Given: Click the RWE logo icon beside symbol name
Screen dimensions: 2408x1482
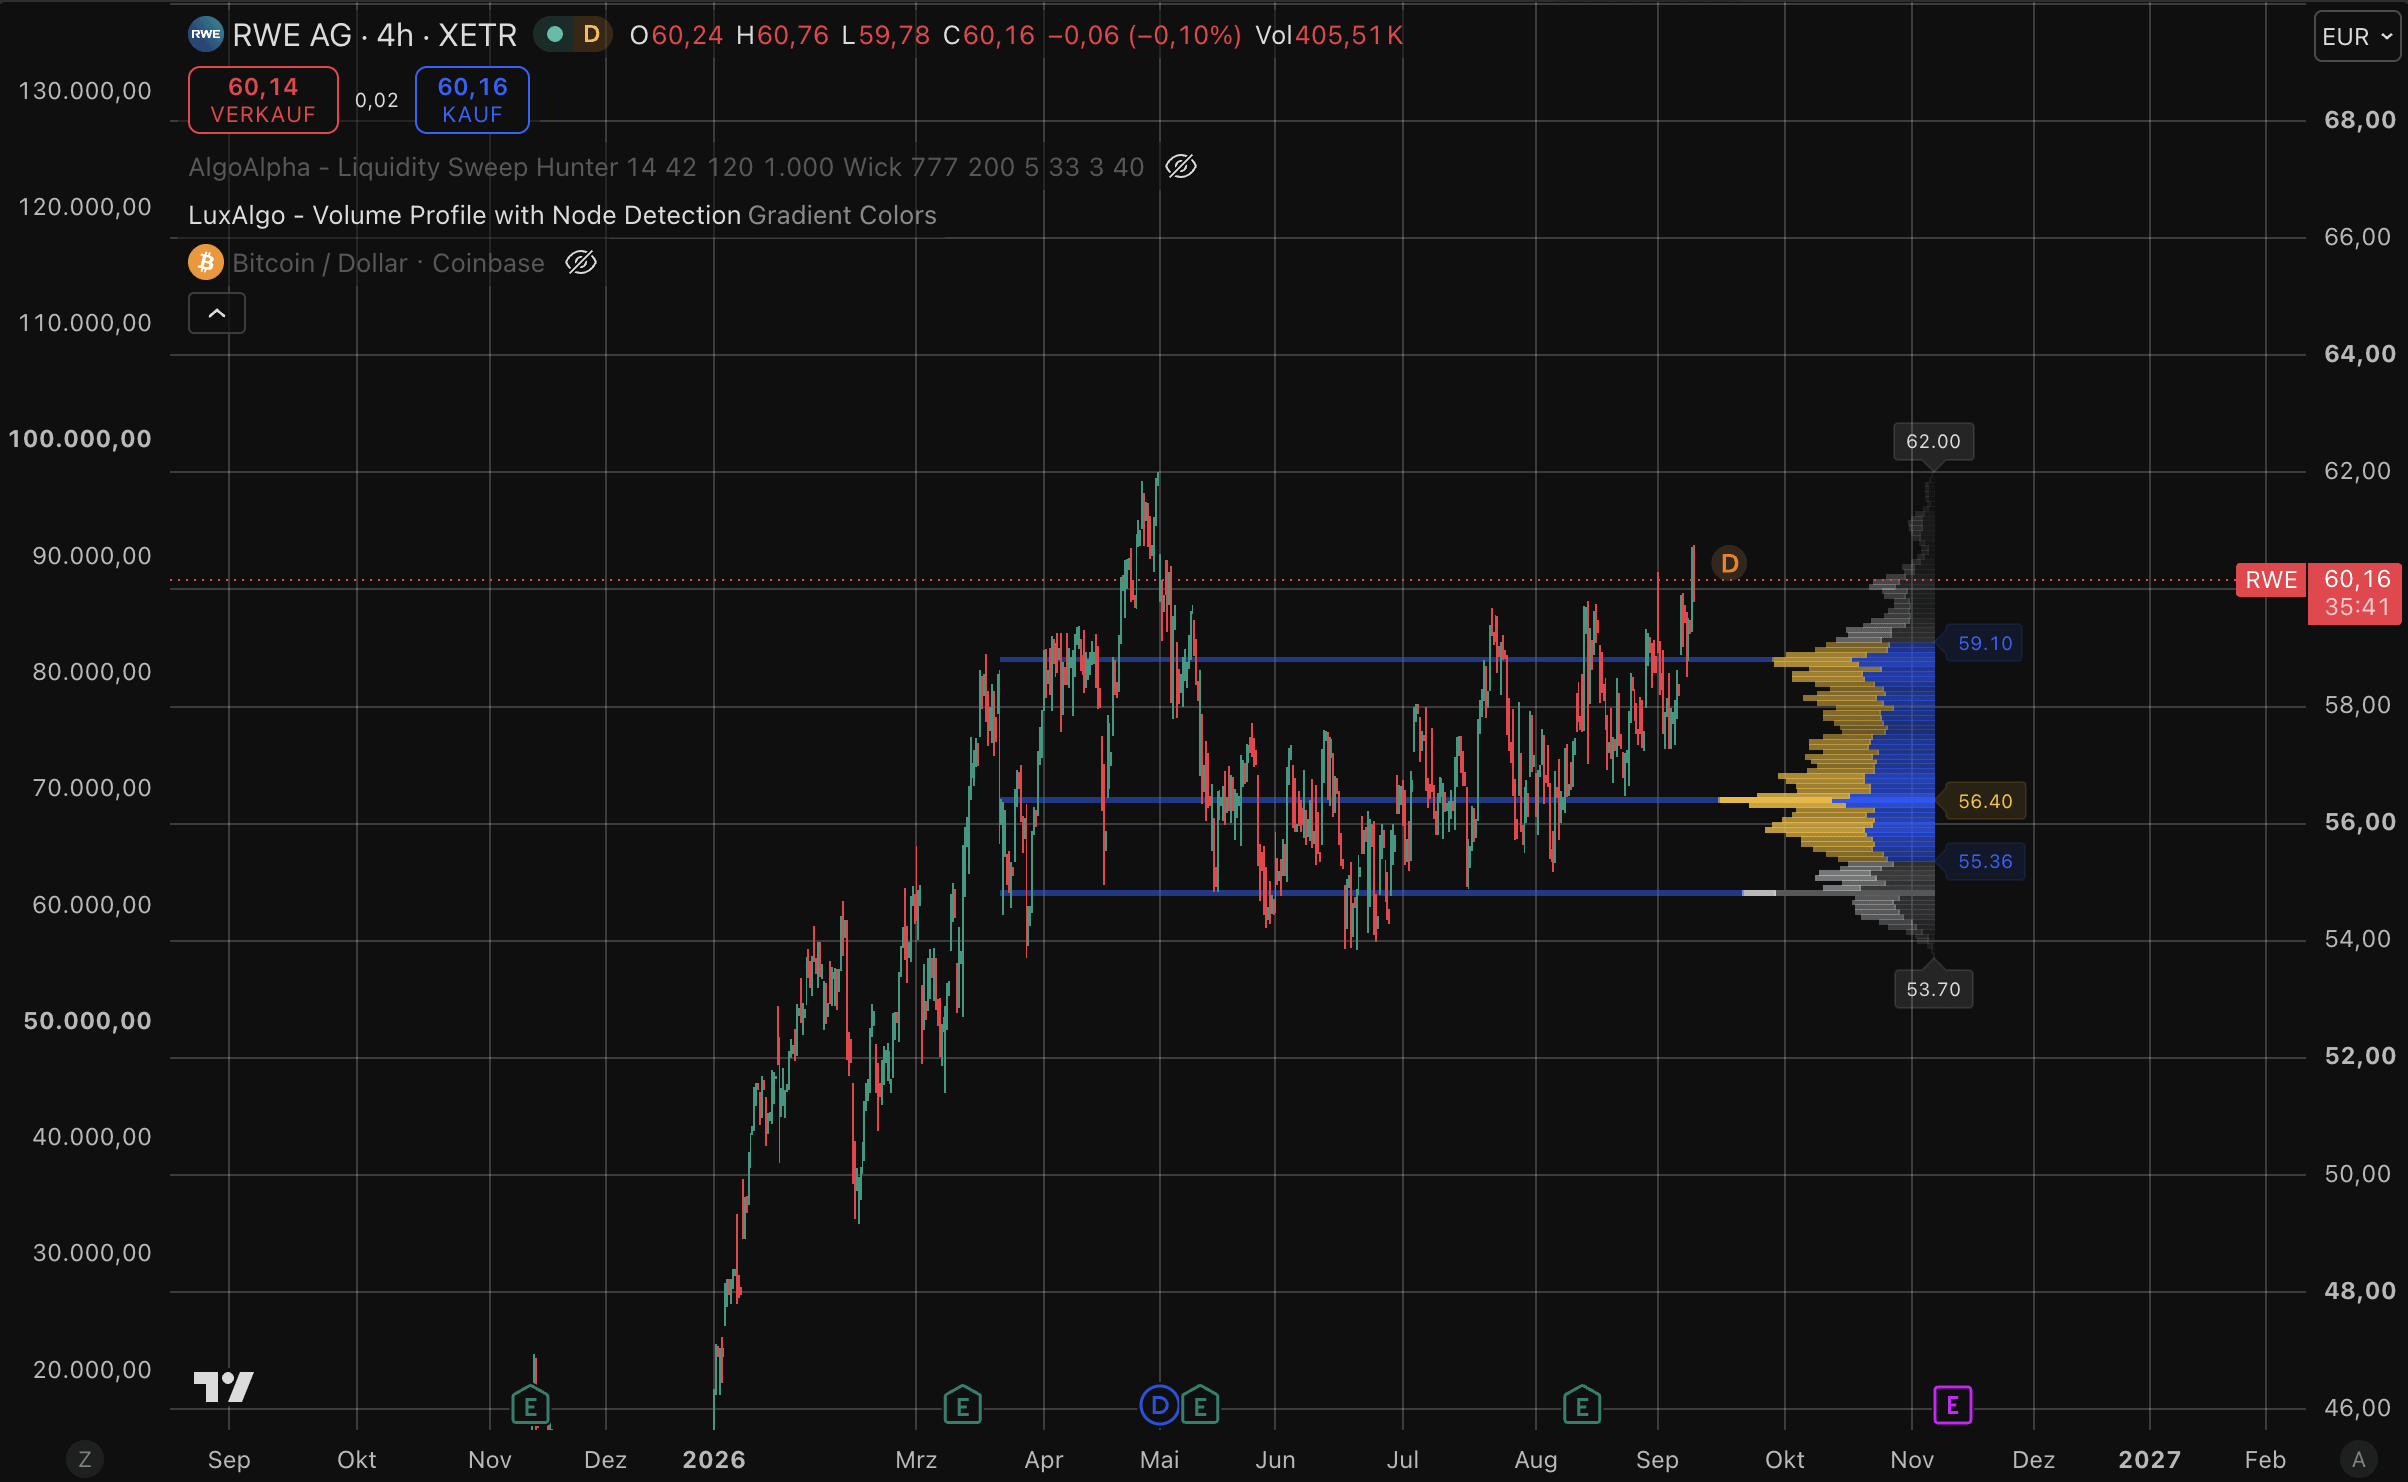Looking at the screenshot, I should tap(205, 35).
